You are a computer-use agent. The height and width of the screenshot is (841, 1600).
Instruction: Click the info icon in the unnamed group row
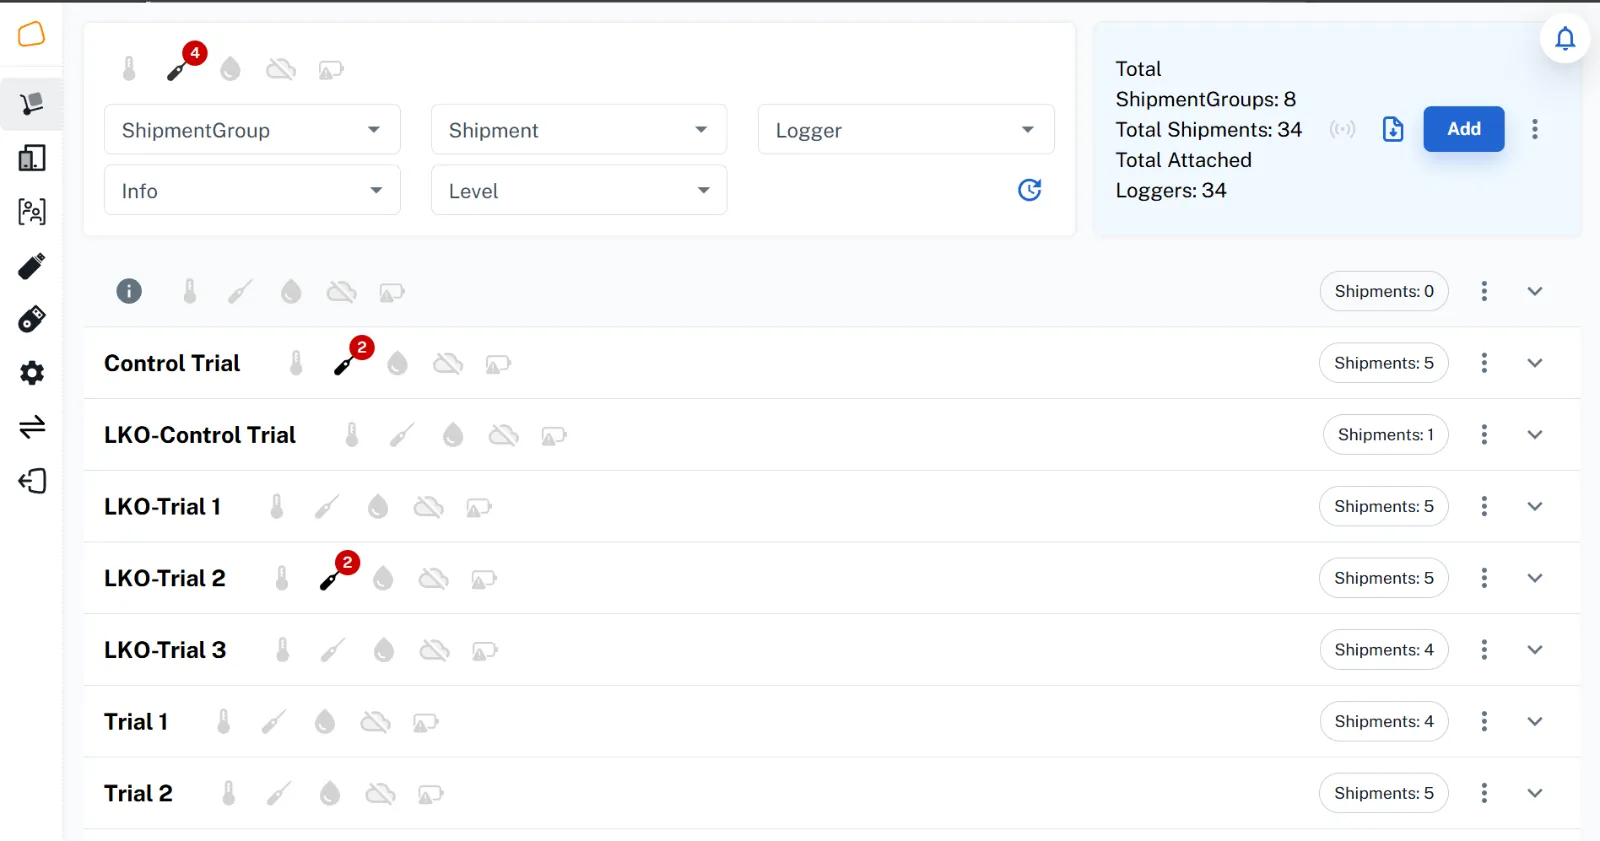[129, 291]
